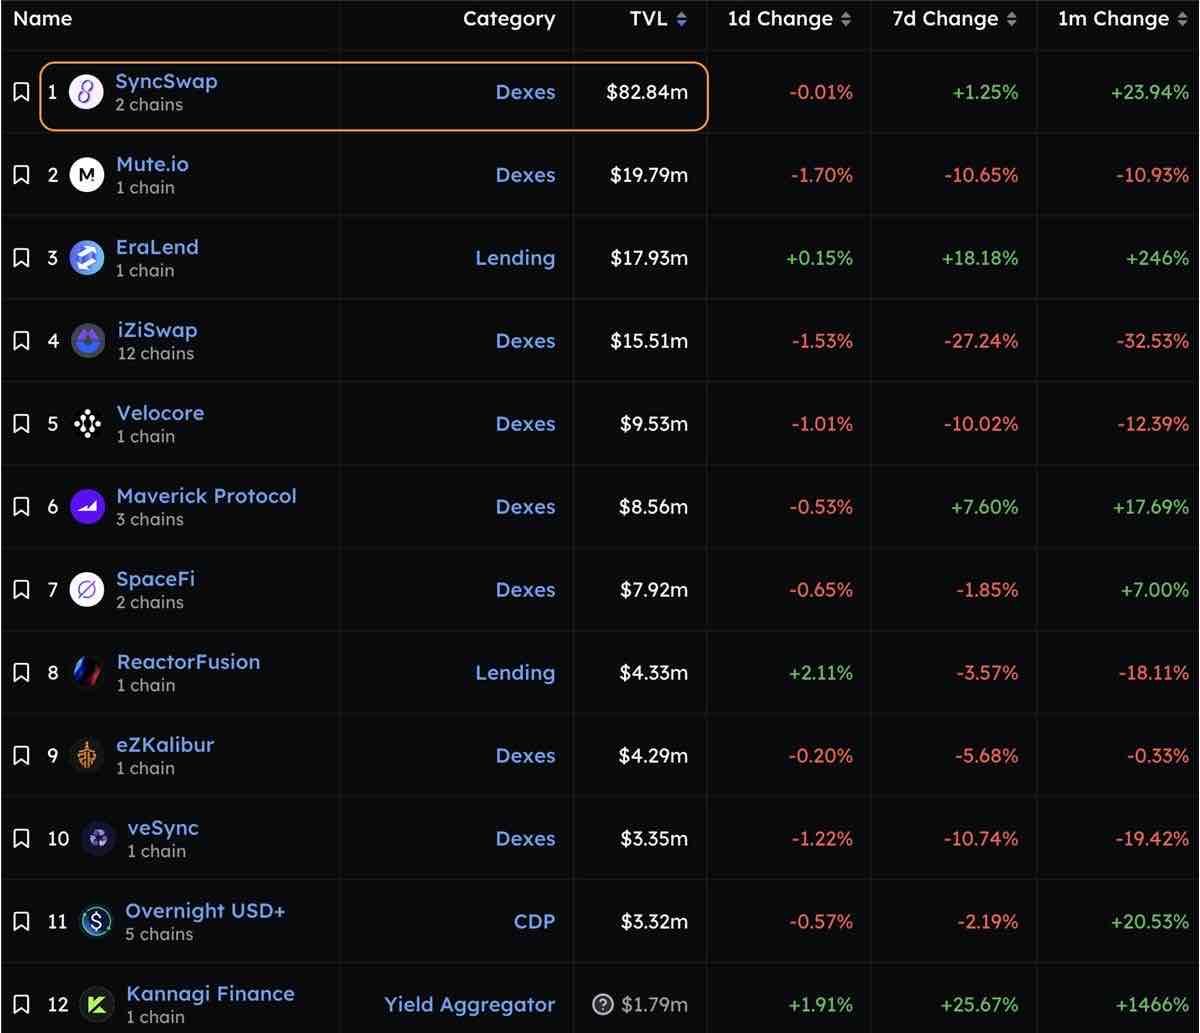Click the SyncSwap protocol logo
Image resolution: width=1200 pixels, height=1033 pixels.
[87, 93]
